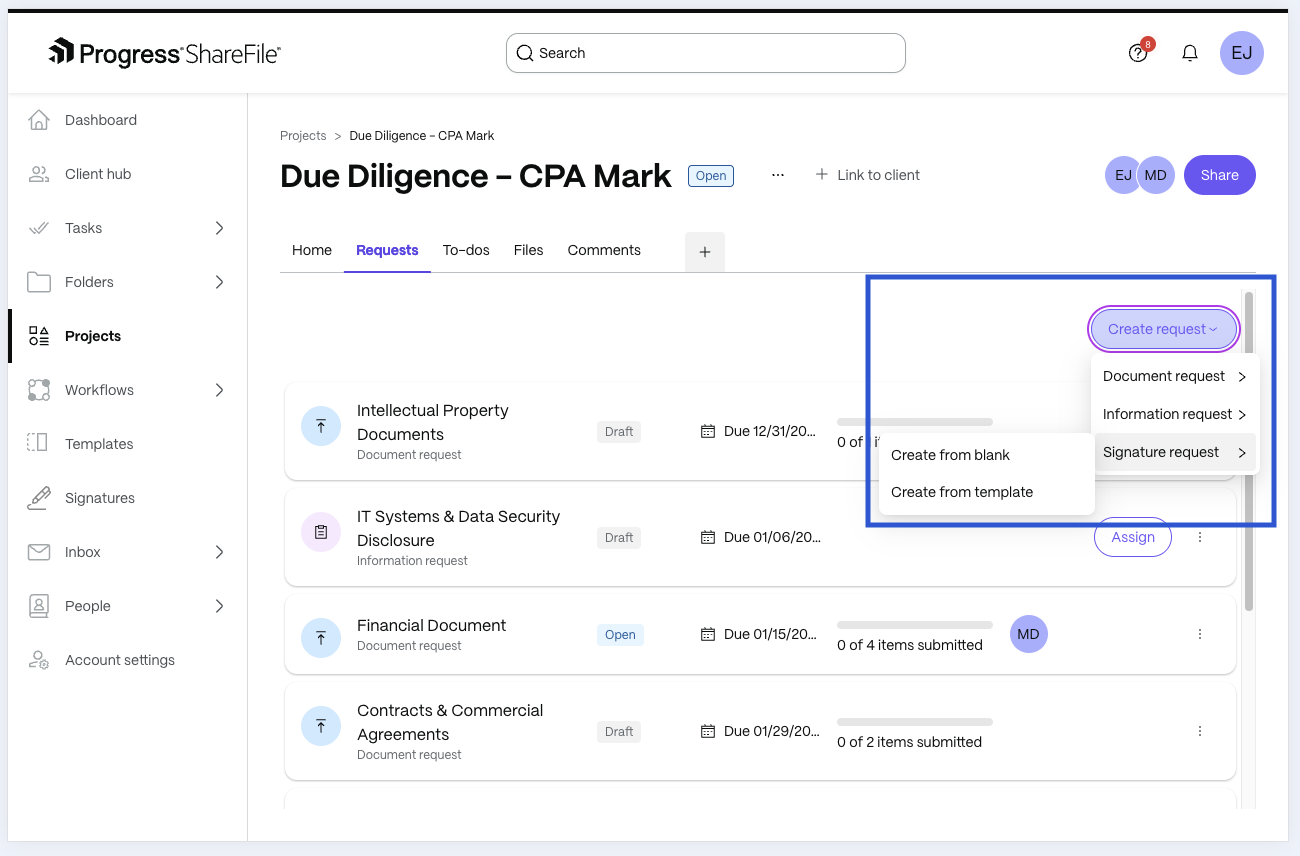Switch to the Files tab
Image resolution: width=1300 pixels, height=856 pixels.
[x=528, y=250]
